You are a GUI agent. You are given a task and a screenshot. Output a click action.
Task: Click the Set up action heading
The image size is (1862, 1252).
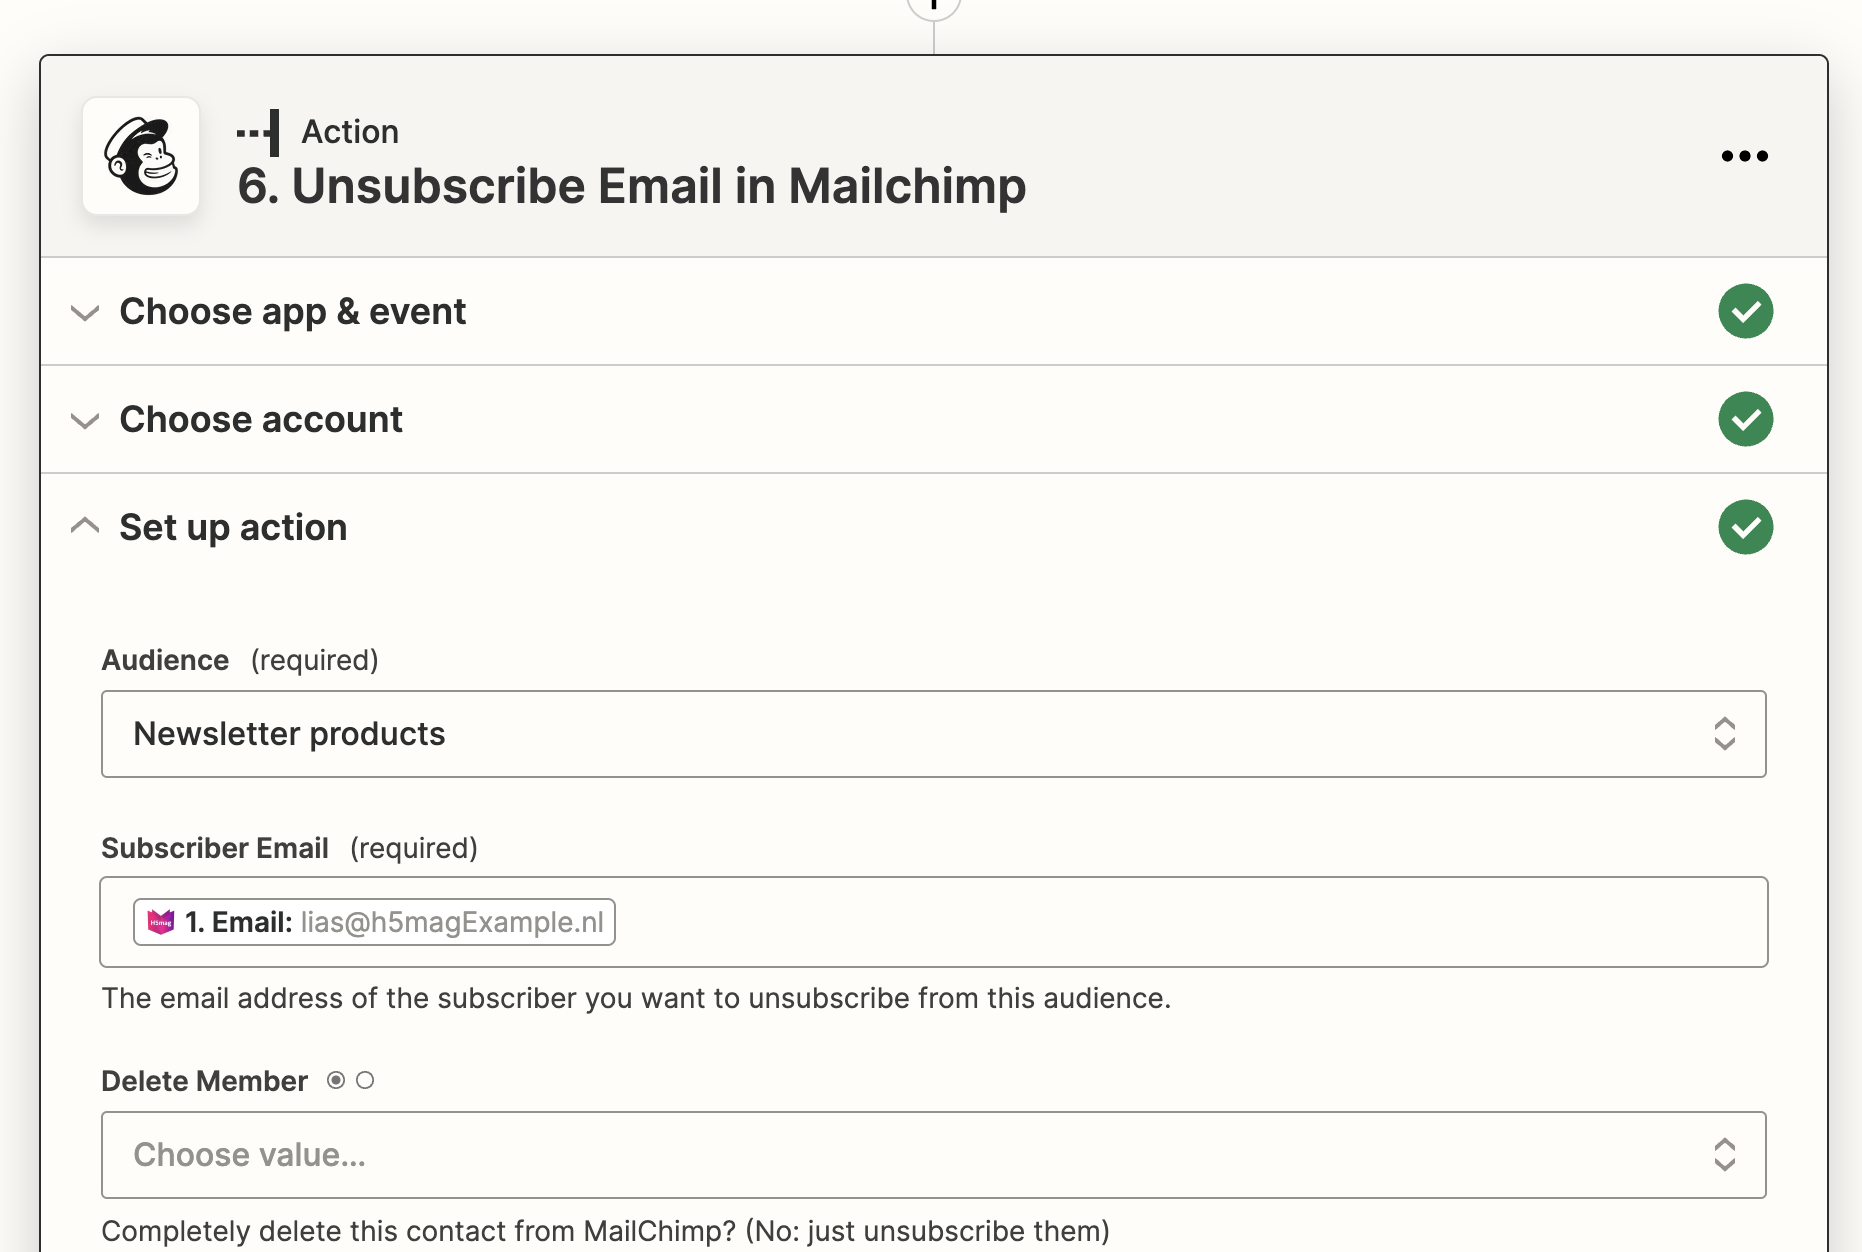click(x=233, y=527)
